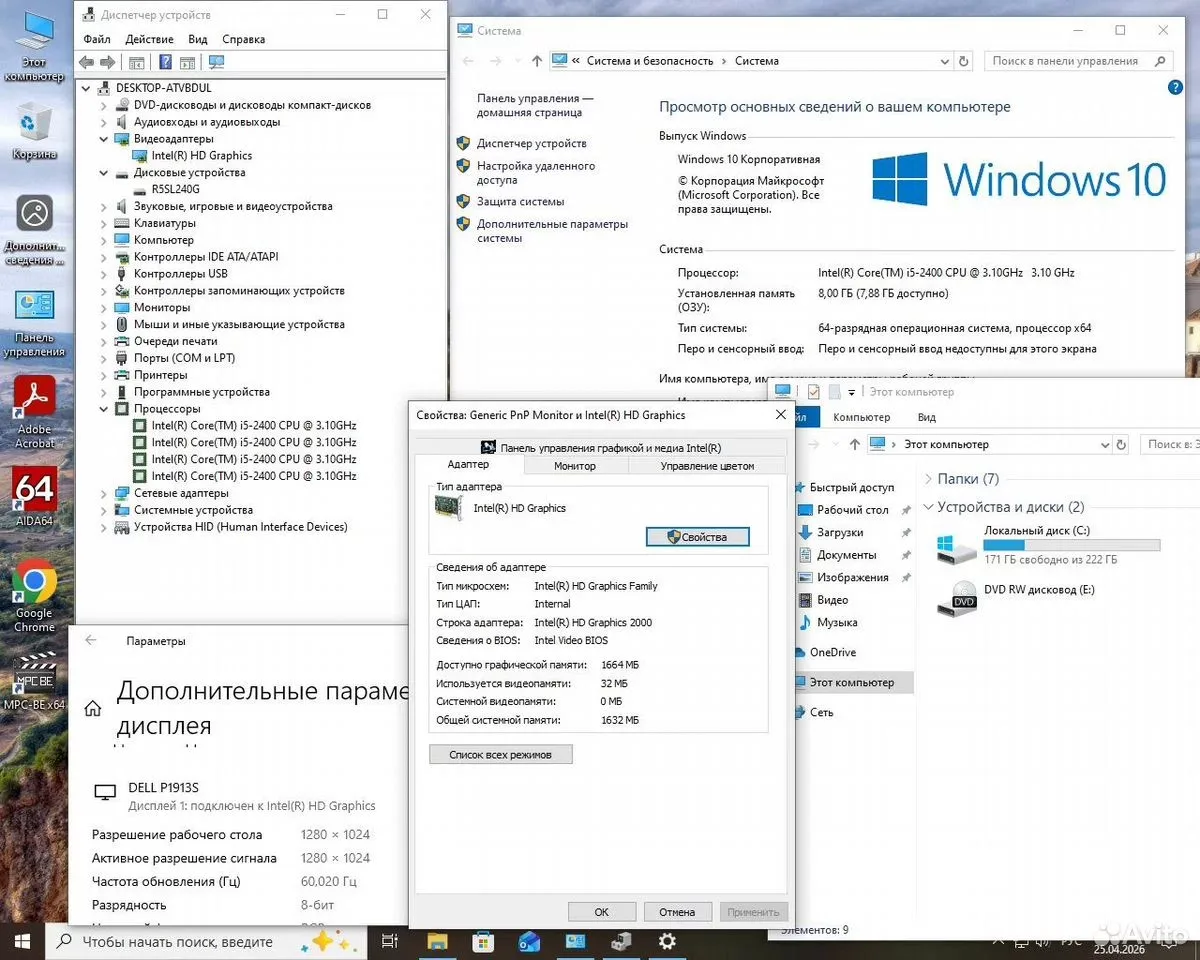Expand the Контроллеры USB node
This screenshot has height=960, width=1200.
tap(104, 274)
